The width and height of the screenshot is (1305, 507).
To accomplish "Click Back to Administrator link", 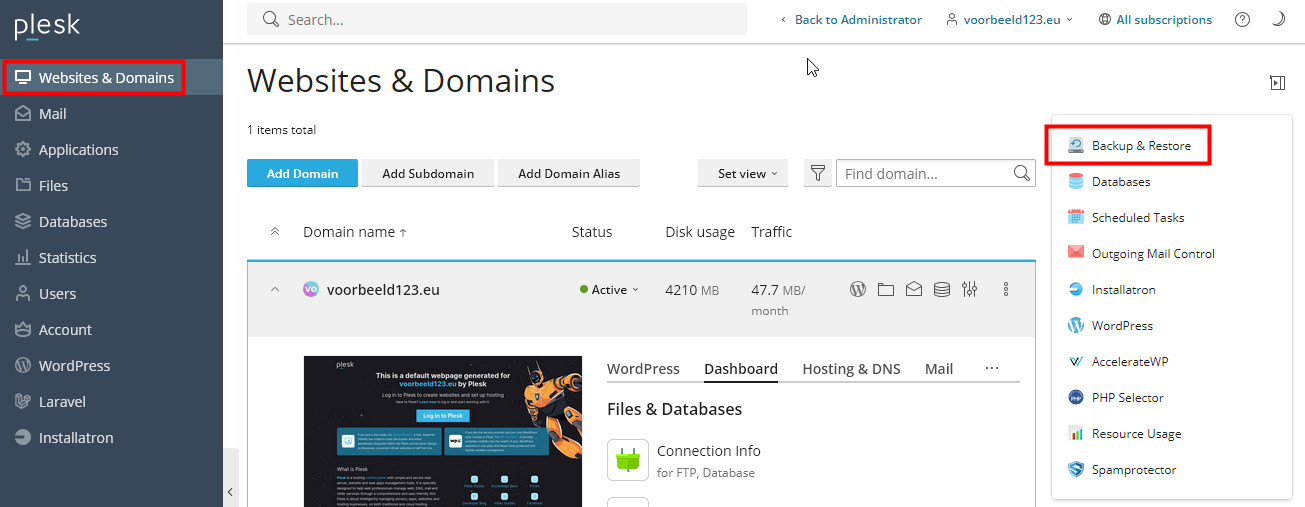I will (851, 19).
